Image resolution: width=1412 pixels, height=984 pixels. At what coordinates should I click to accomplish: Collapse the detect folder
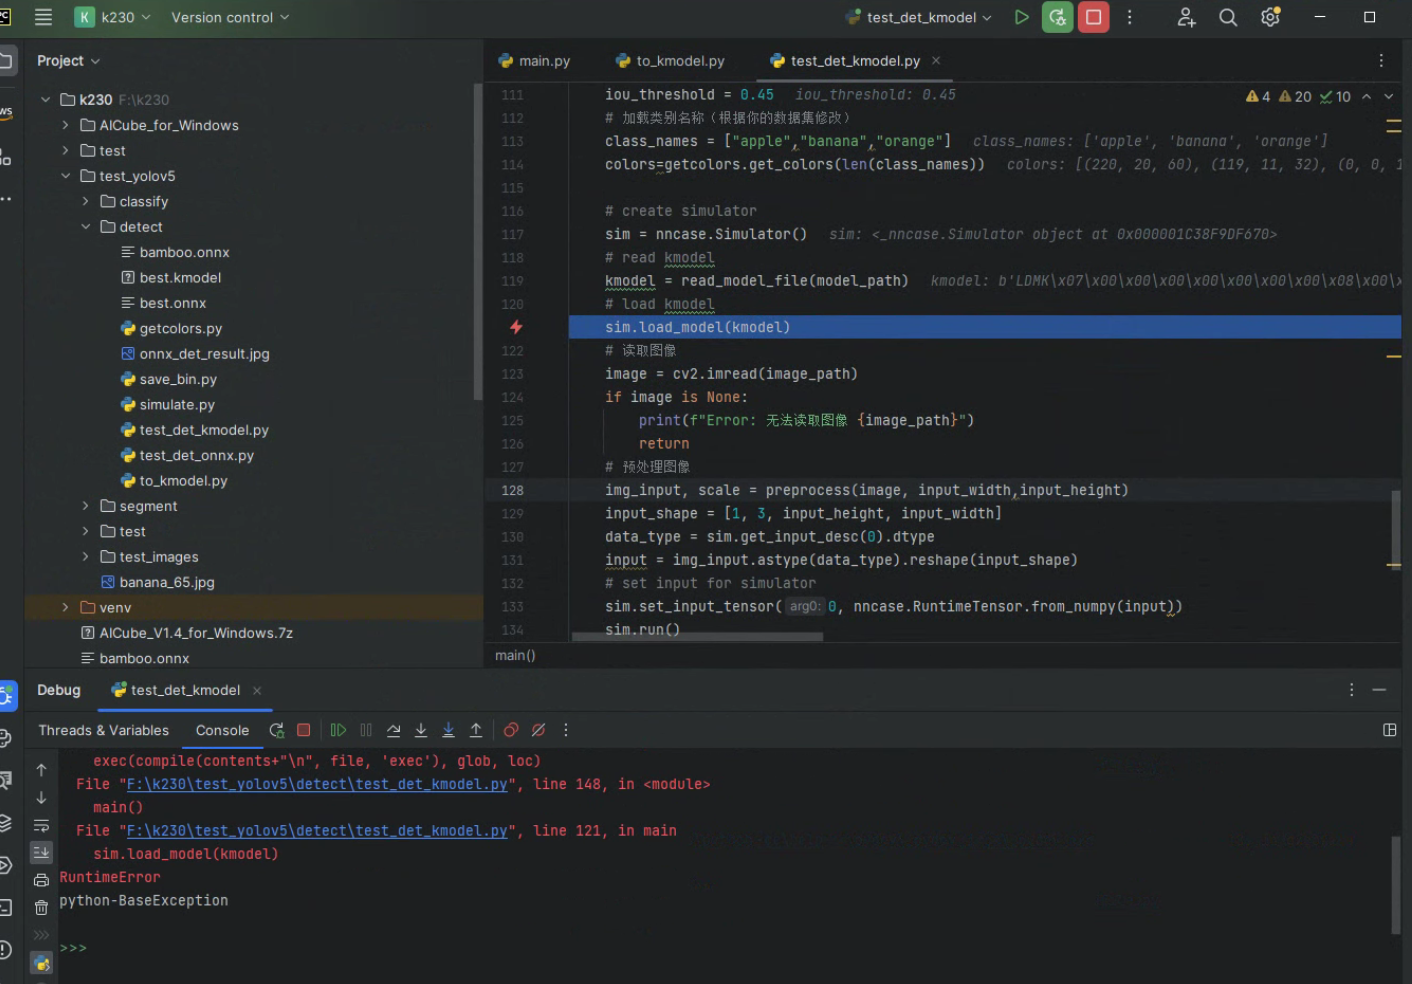coord(86,227)
